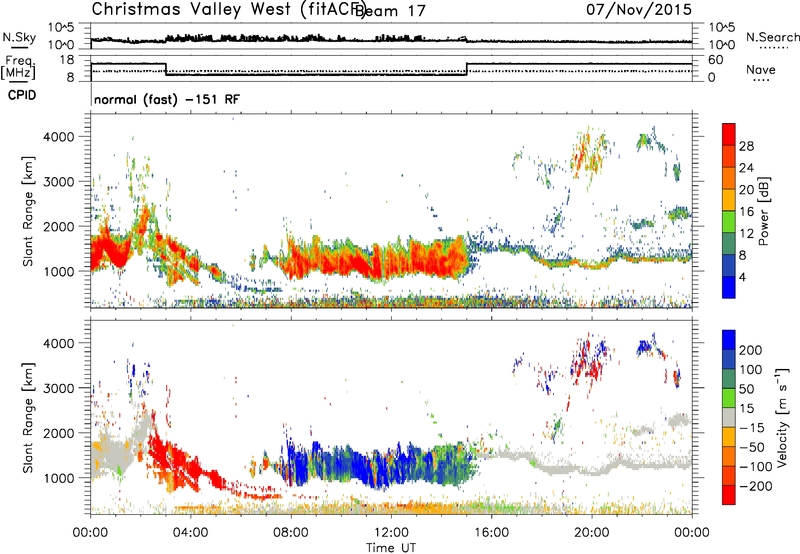The width and height of the screenshot is (800, 554).
Task: Click the '16:00' time tick label
Action: (x=491, y=533)
